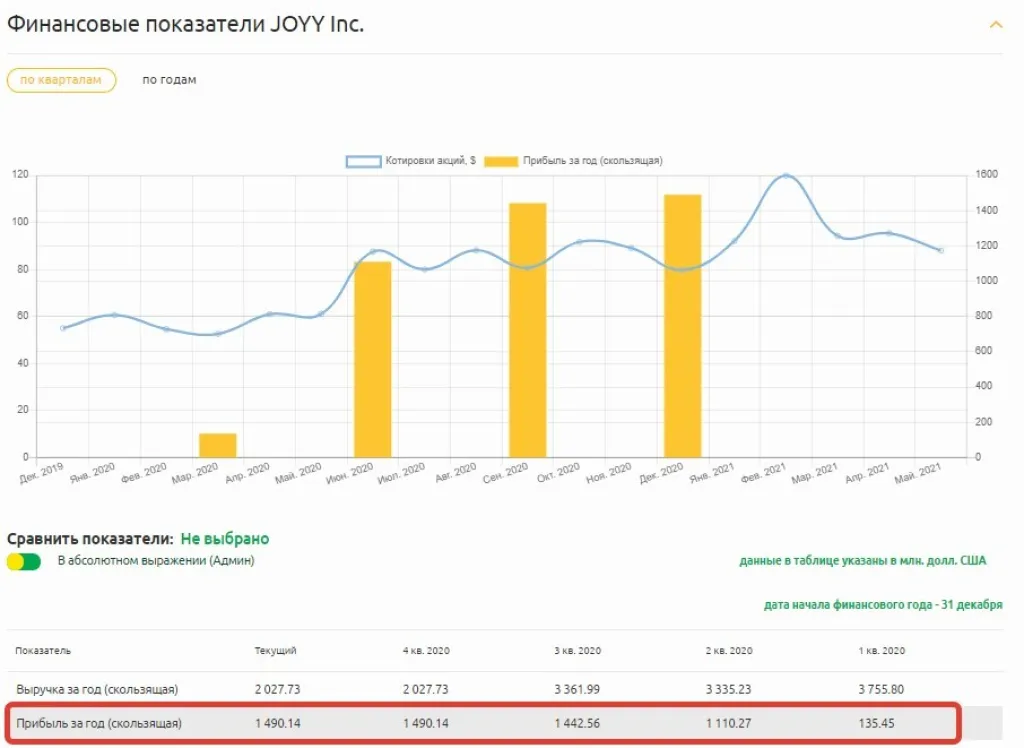Click the 1 490.14 current profit value

276,722
